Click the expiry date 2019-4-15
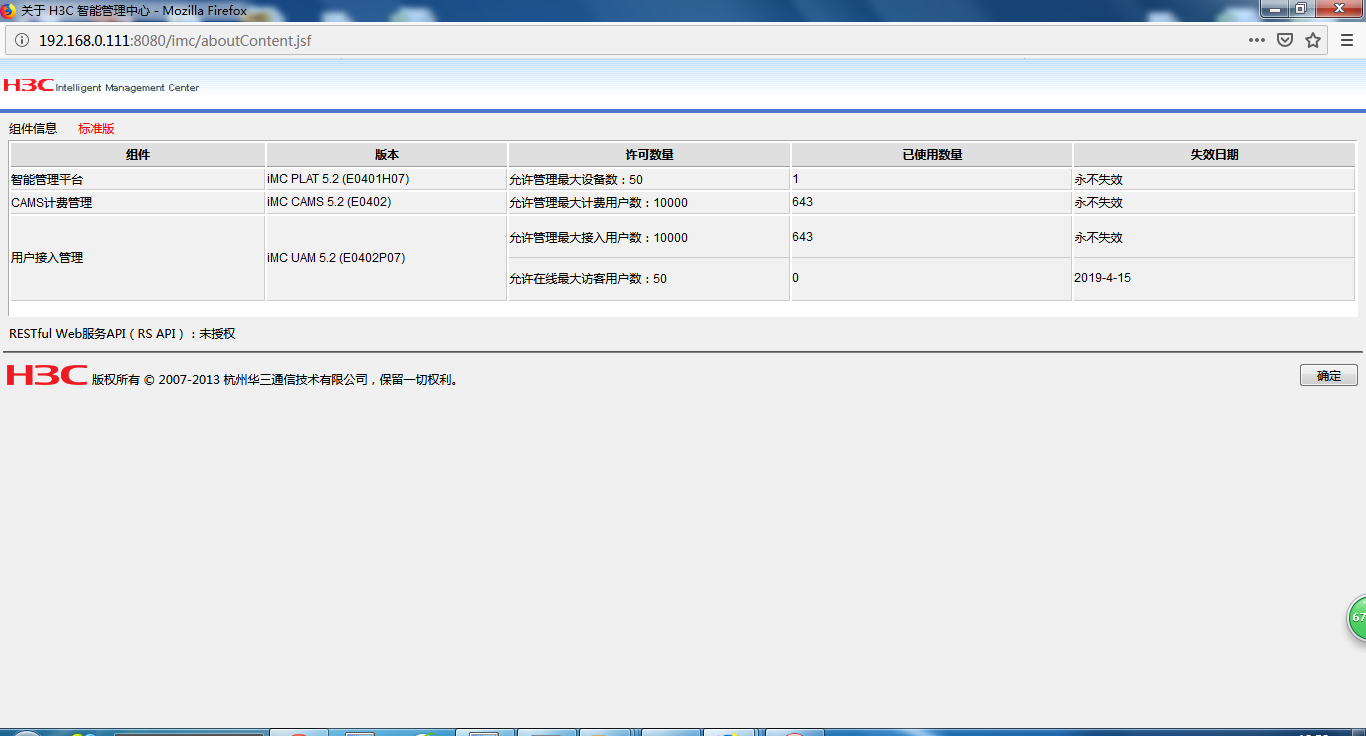Viewport: 1366px width, 736px height. pos(1103,279)
